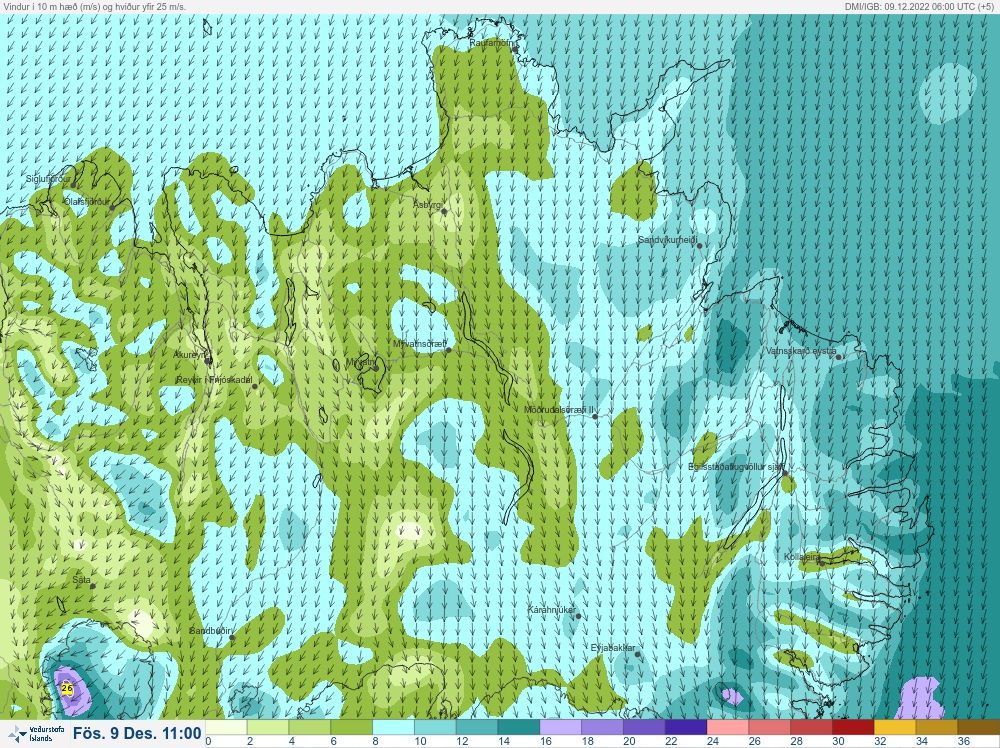
Task: Click the Veðurstofa Íslands logo
Action: tap(34, 734)
